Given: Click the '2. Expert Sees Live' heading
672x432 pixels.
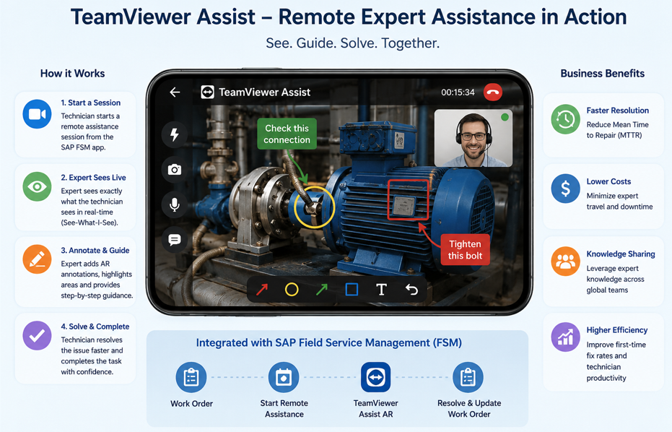Looking at the screenshot, I should (93, 177).
